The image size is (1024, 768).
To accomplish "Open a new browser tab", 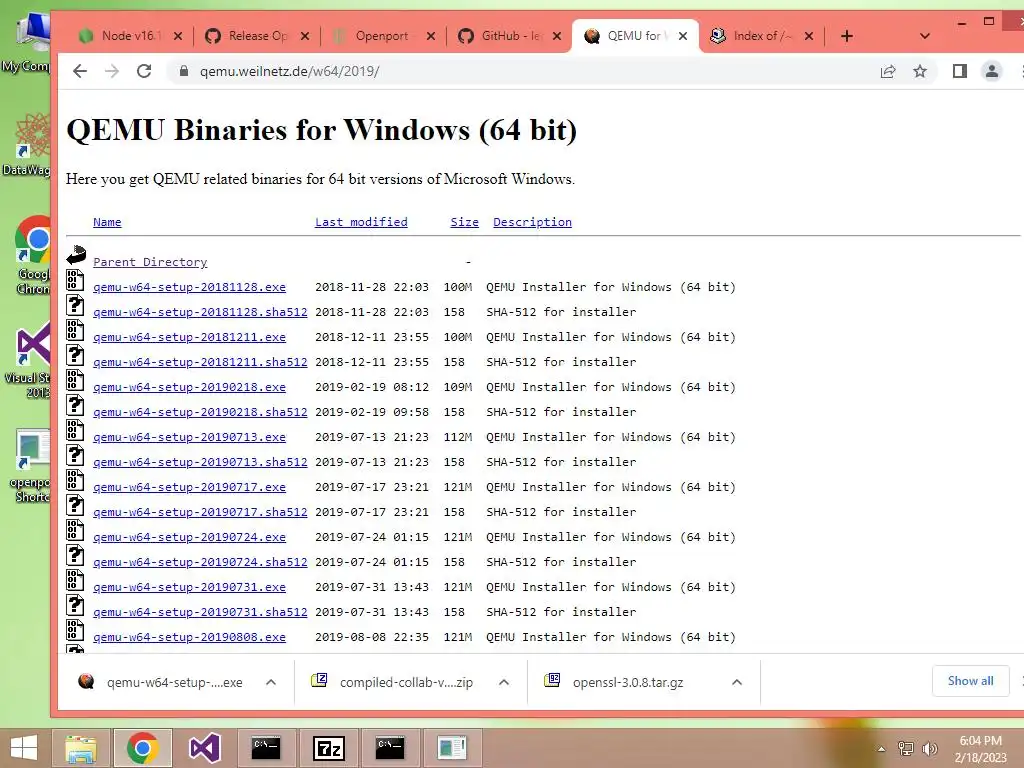I will 846,36.
